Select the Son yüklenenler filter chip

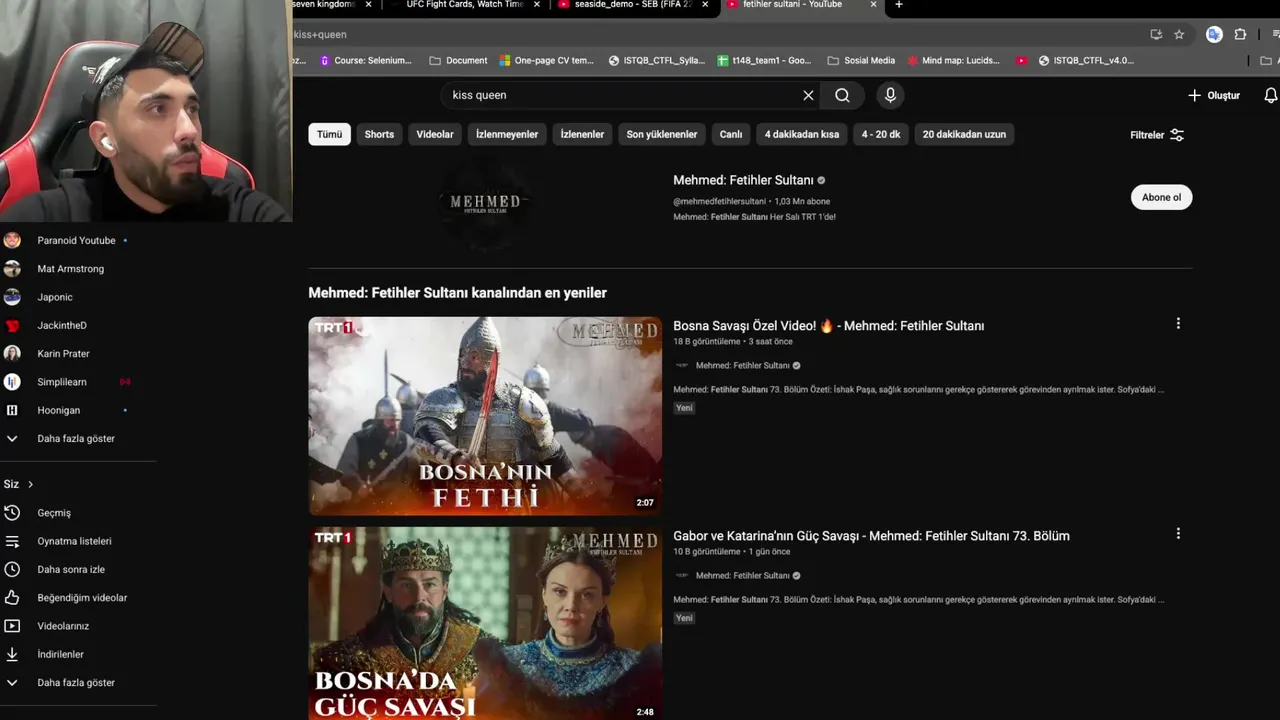pos(662,134)
